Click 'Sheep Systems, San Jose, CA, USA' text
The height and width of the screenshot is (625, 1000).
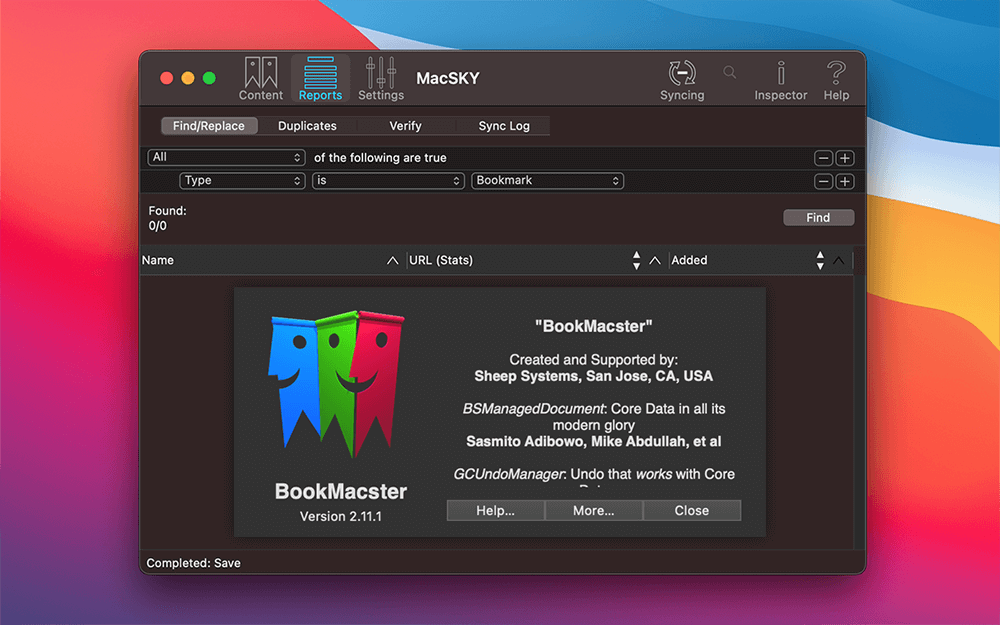593,376
